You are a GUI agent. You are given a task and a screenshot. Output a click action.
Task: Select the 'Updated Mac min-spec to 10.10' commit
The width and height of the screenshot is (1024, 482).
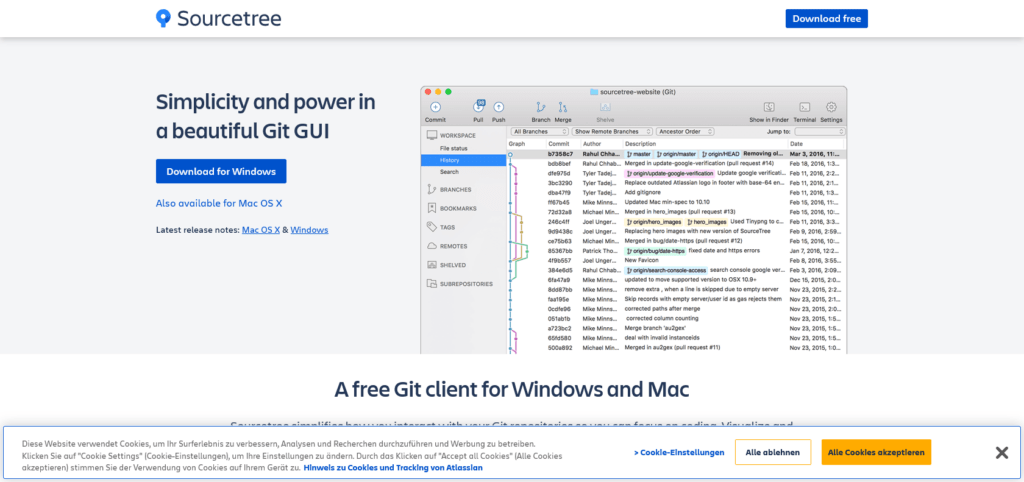[x=677, y=202]
